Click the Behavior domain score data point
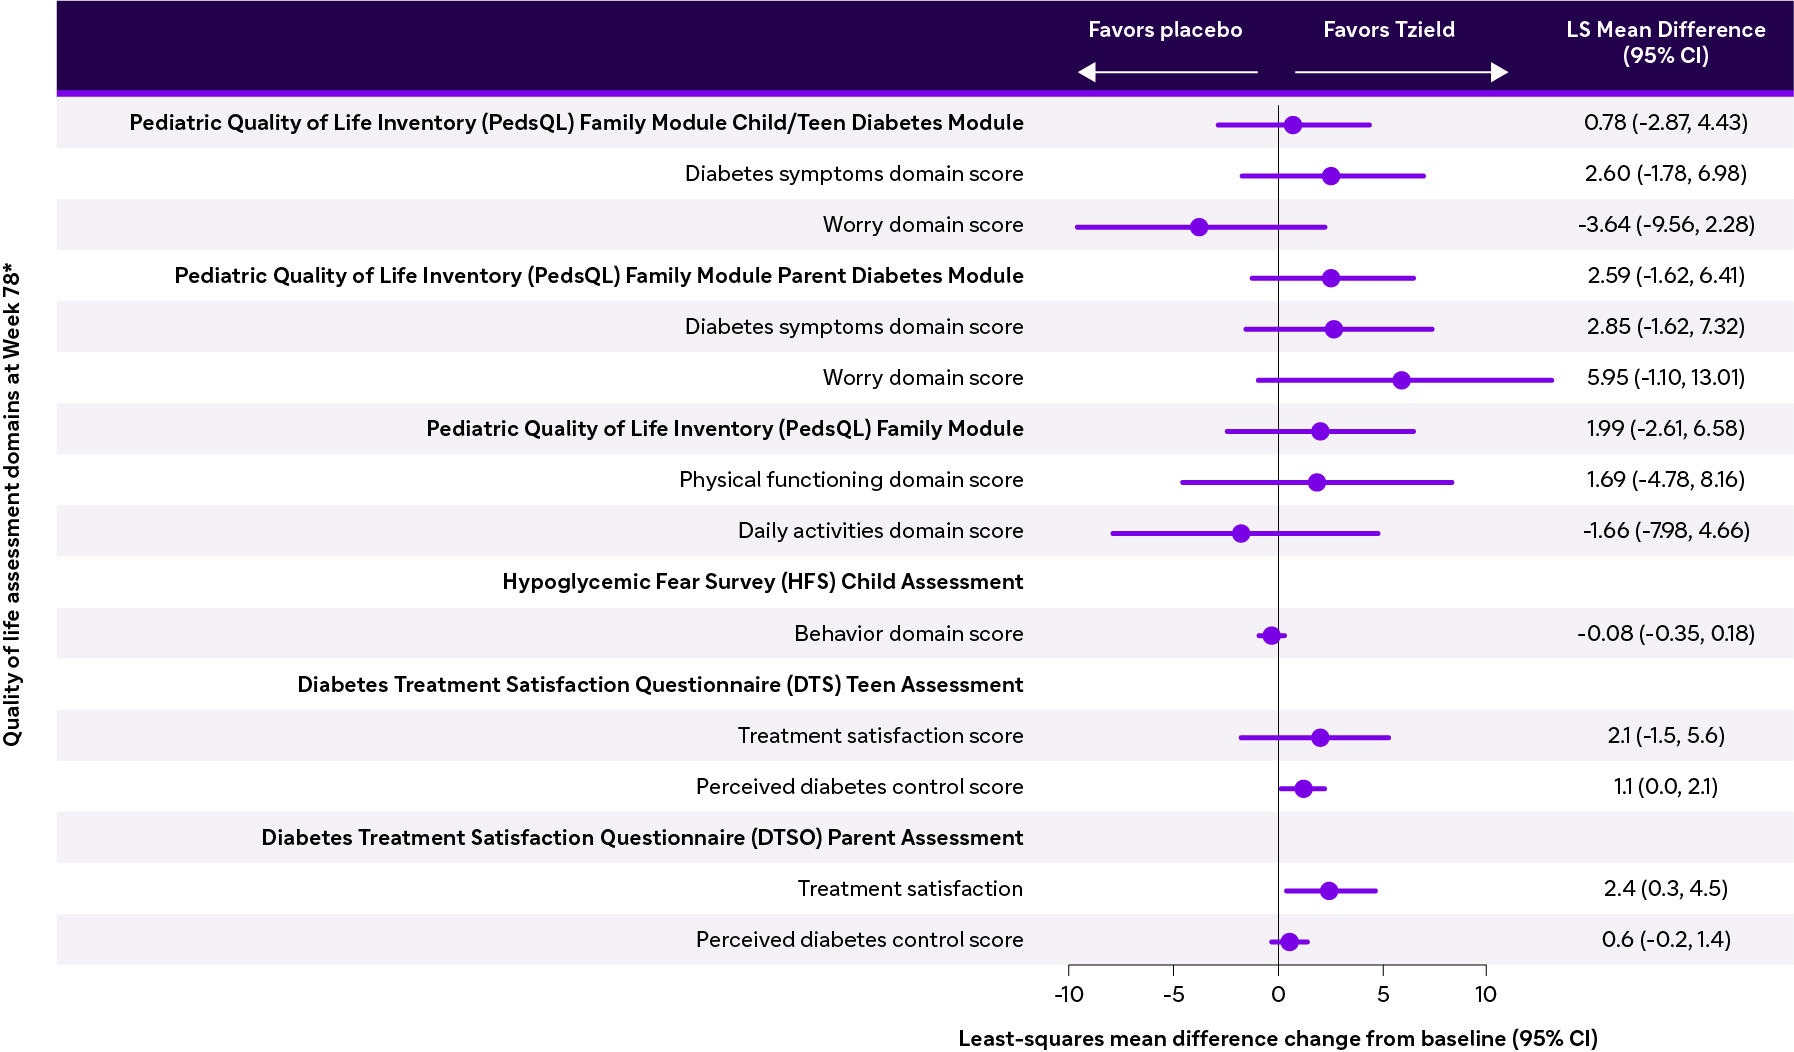The height and width of the screenshot is (1052, 1794). [1271, 636]
